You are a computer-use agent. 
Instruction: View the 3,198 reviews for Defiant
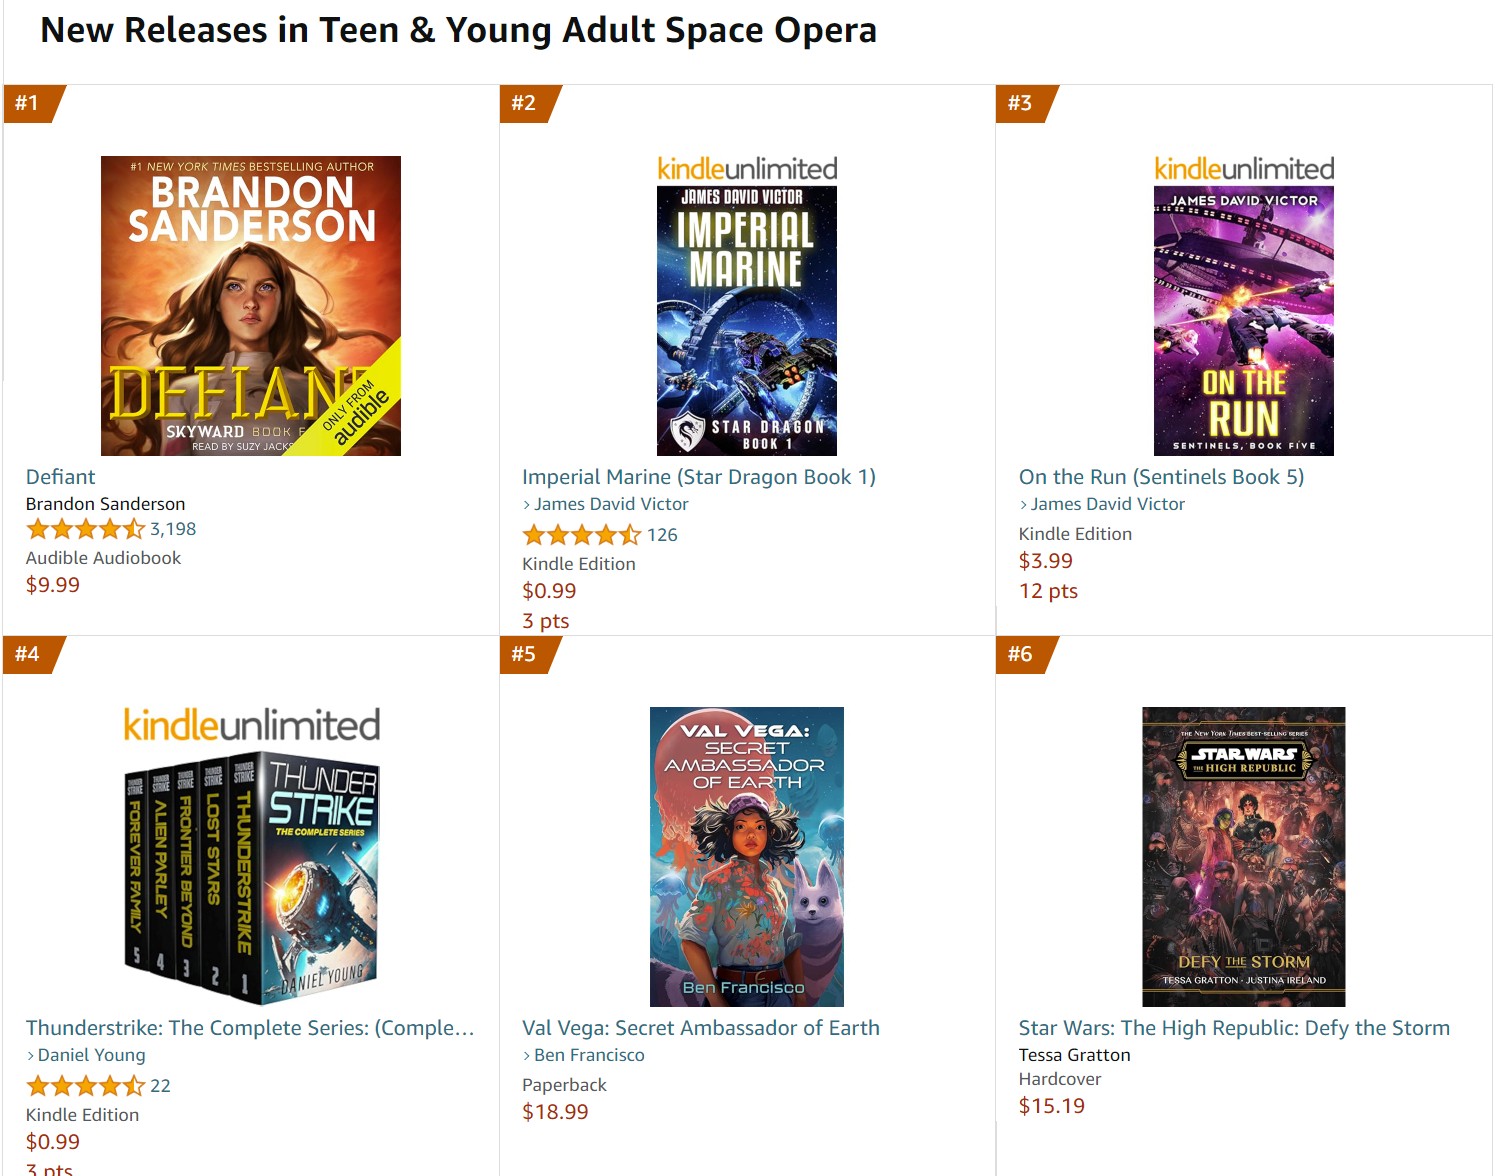(173, 529)
